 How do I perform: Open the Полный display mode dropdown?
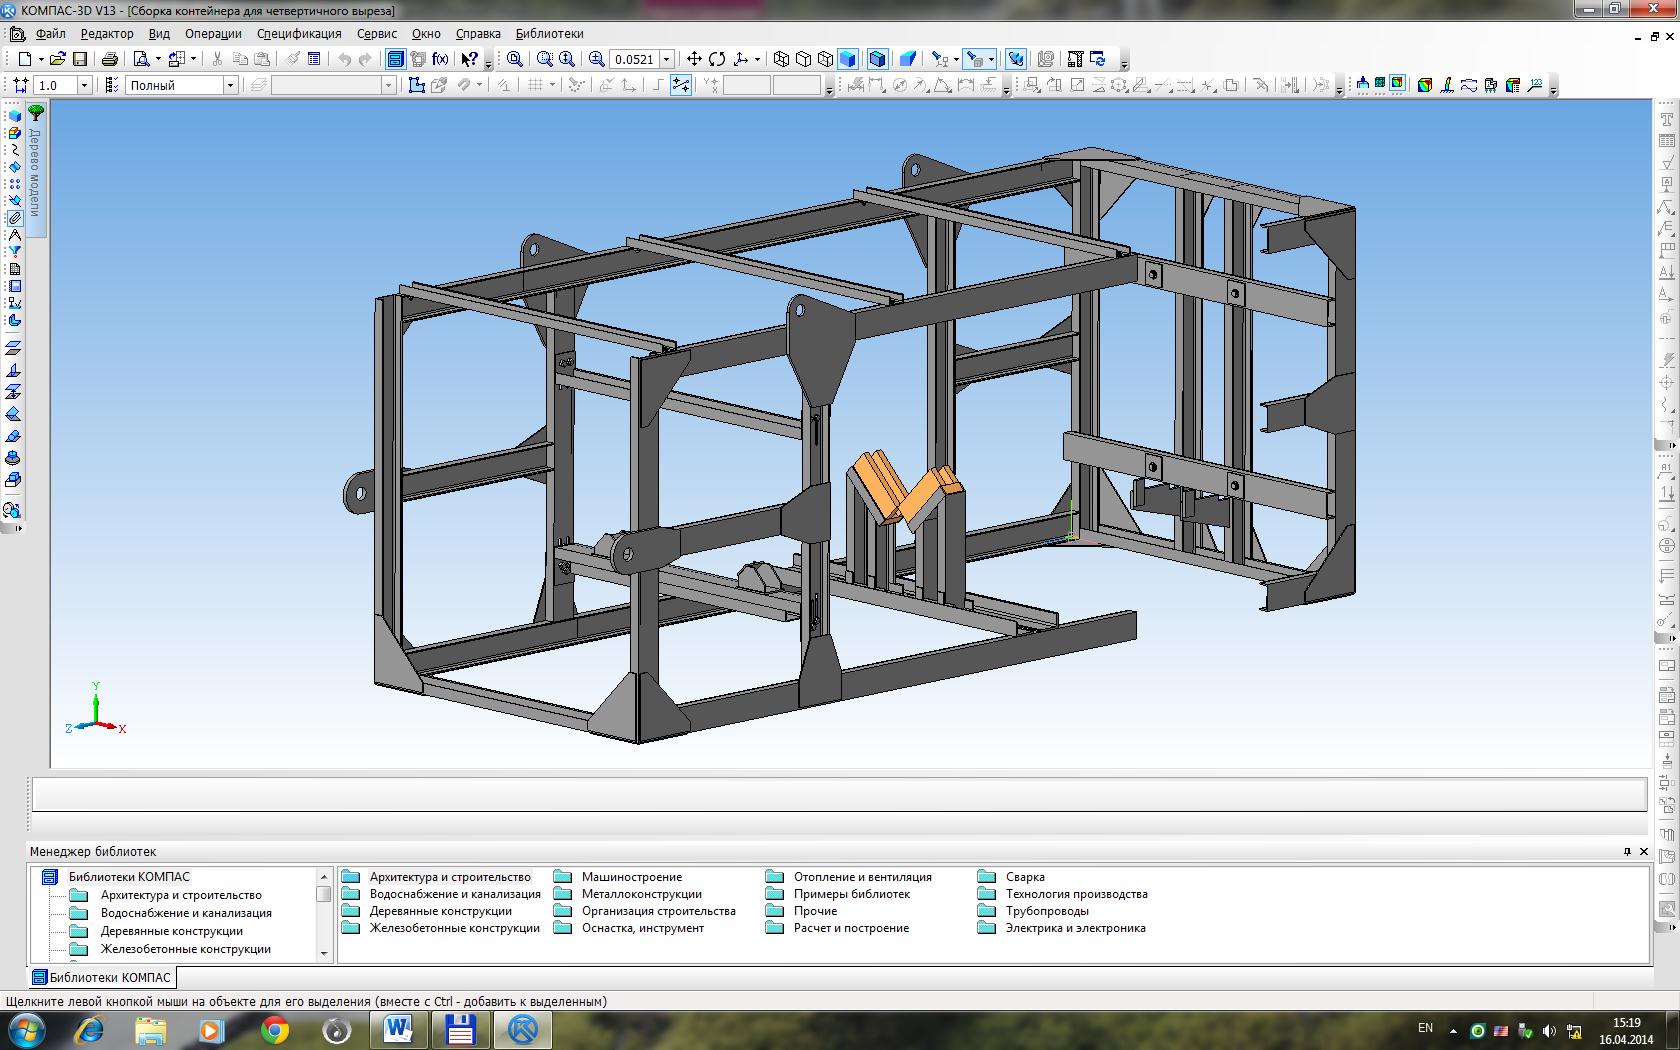[x=230, y=85]
